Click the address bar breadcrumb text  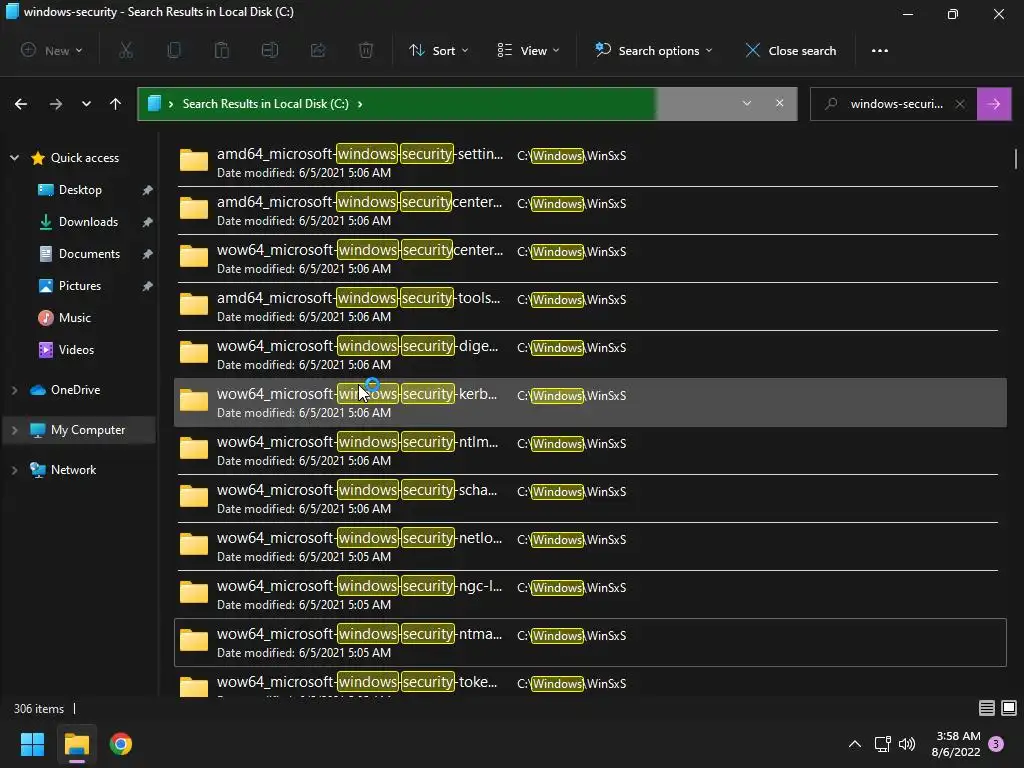coord(265,104)
